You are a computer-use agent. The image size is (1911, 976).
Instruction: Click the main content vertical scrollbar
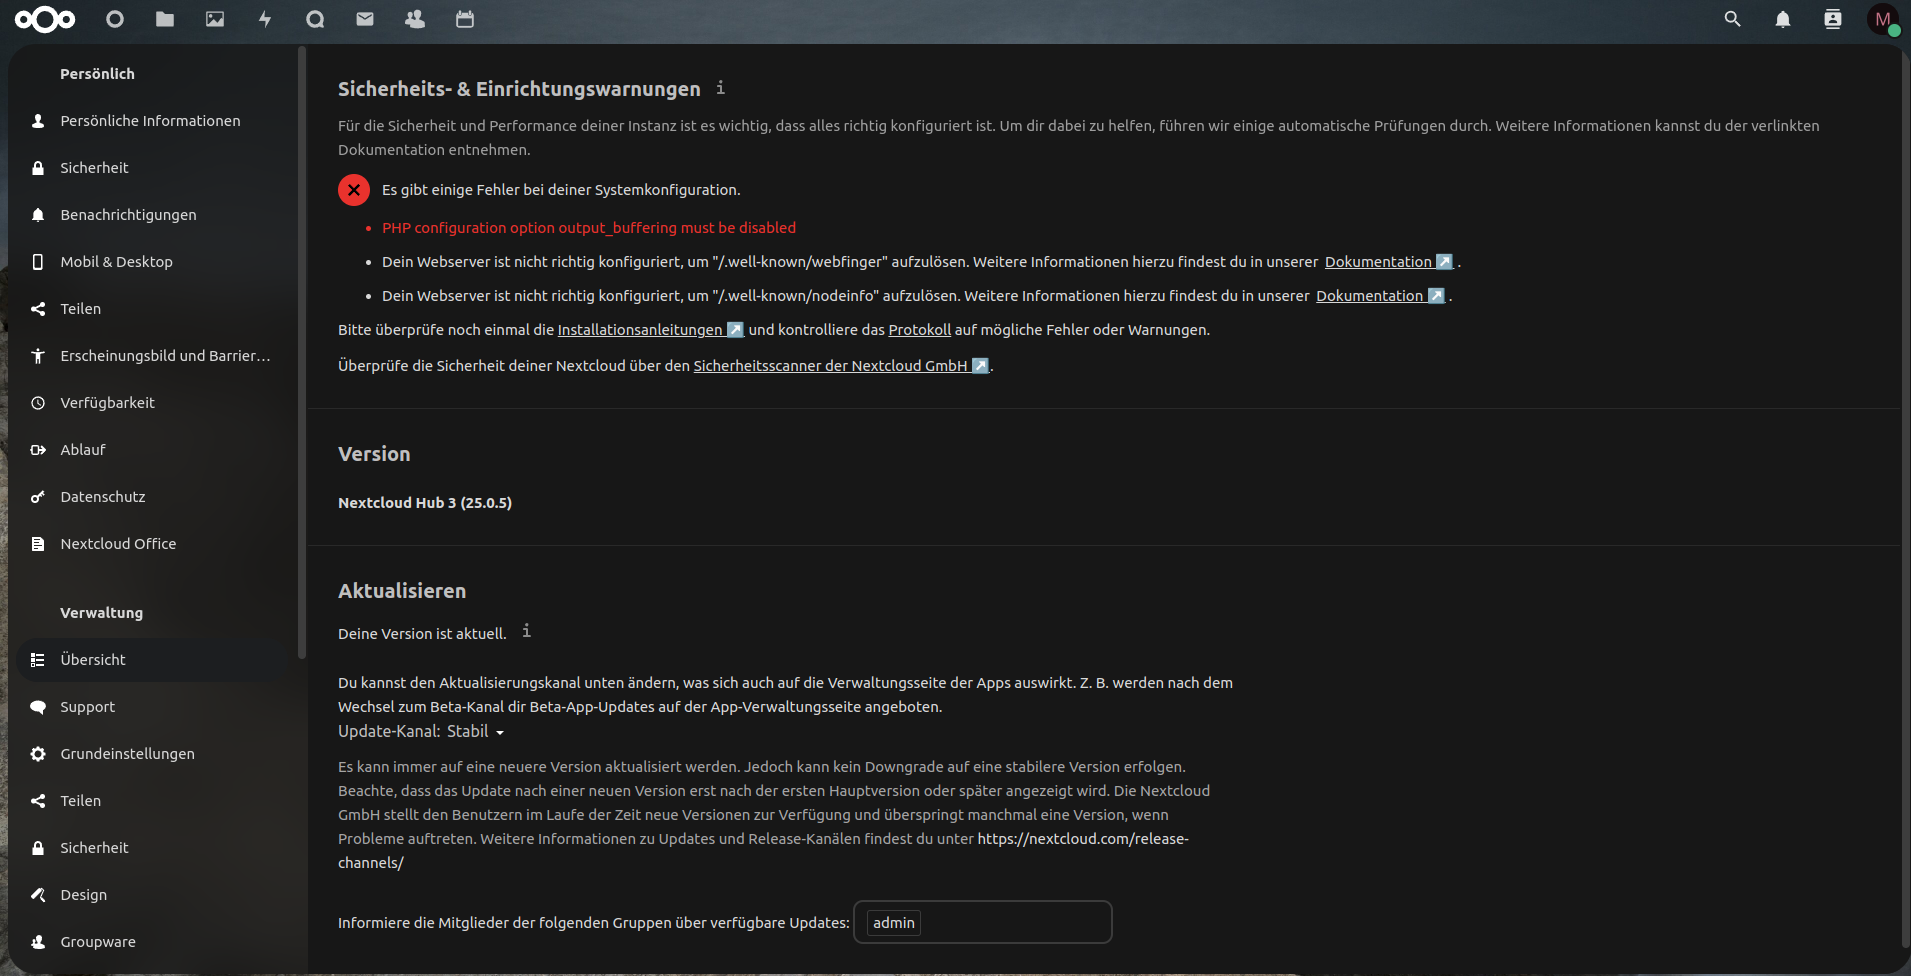tap(1904, 500)
